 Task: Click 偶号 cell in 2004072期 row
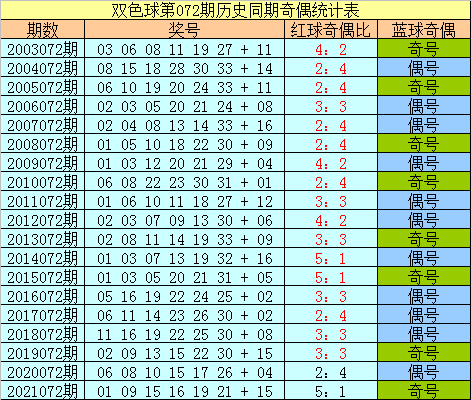[x=424, y=68]
